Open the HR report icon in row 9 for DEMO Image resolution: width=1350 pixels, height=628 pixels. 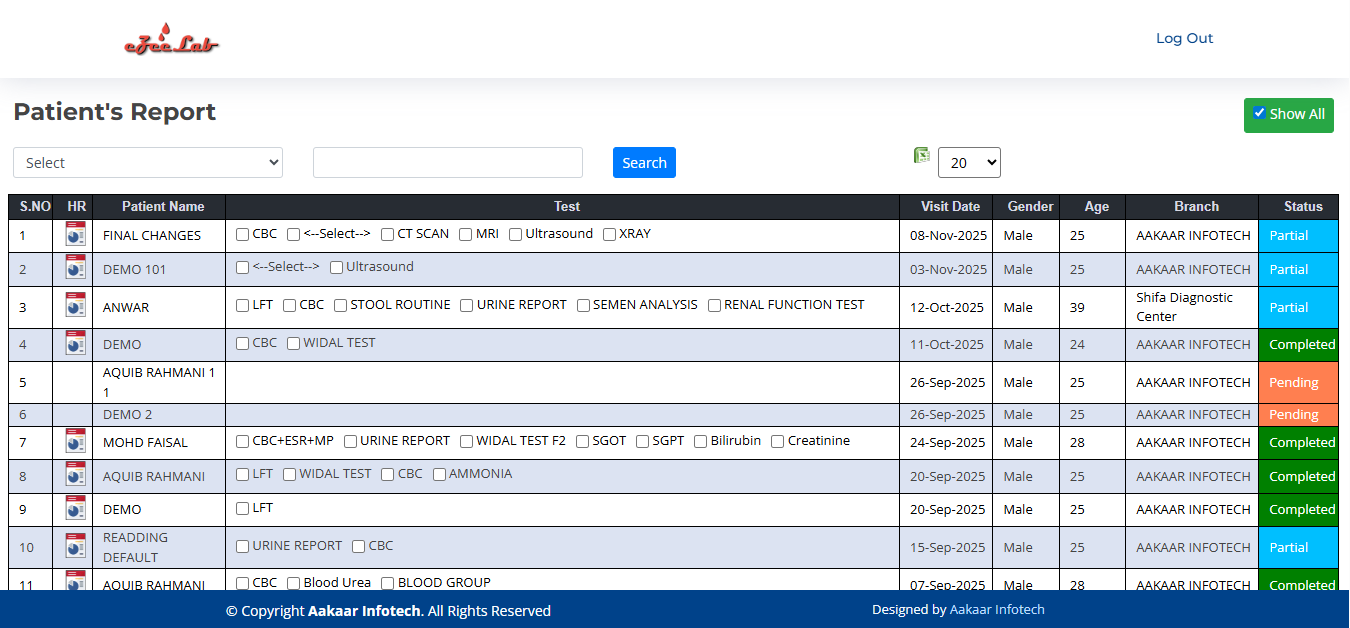pyautogui.click(x=75, y=508)
